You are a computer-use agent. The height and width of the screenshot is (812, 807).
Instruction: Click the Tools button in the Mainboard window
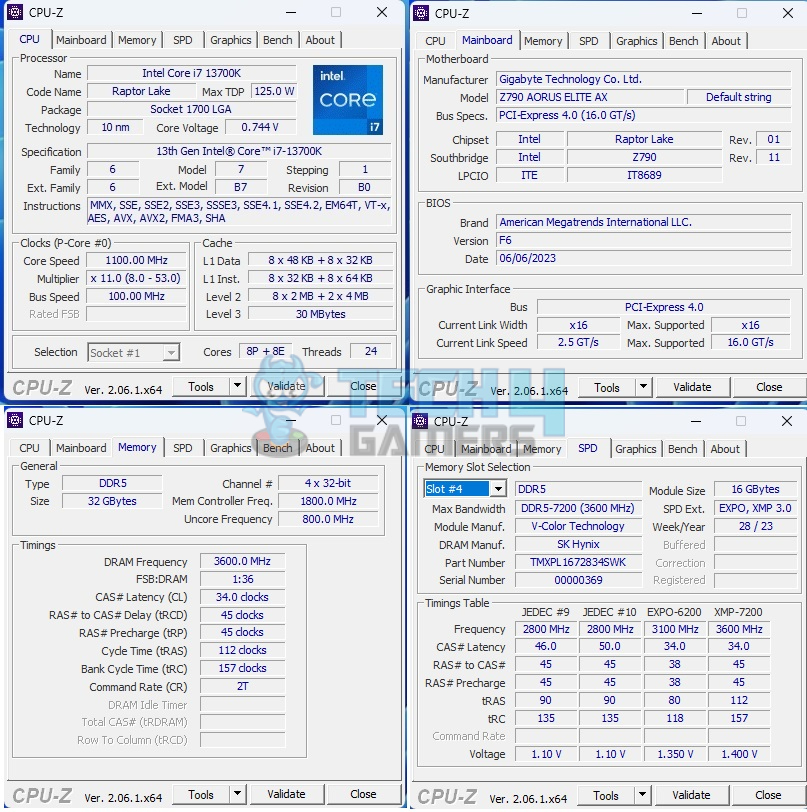pos(607,387)
